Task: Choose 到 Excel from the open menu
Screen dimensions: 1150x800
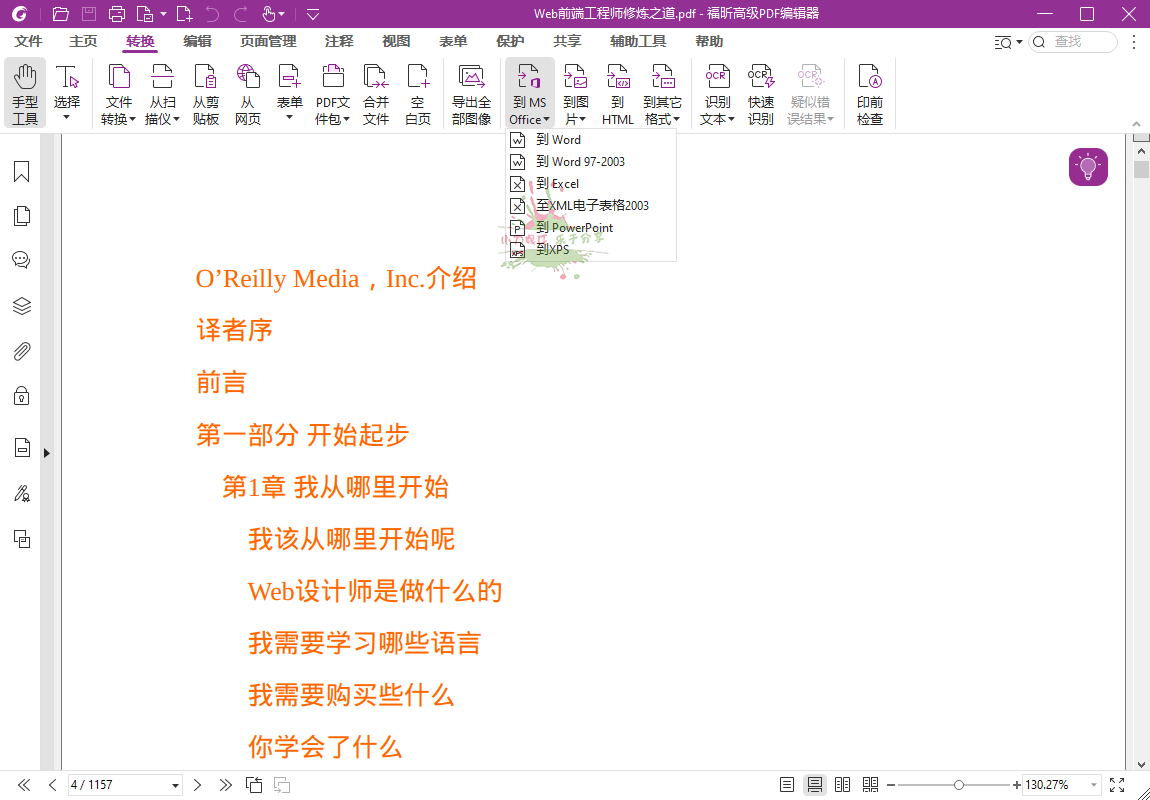Action: [x=560, y=183]
